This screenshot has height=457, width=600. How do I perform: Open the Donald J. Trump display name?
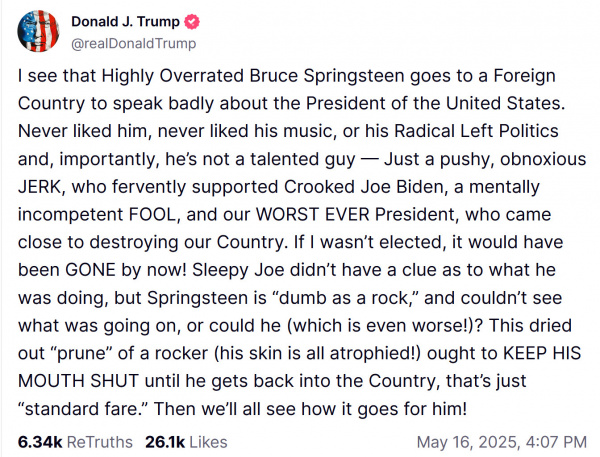pyautogui.click(x=124, y=22)
